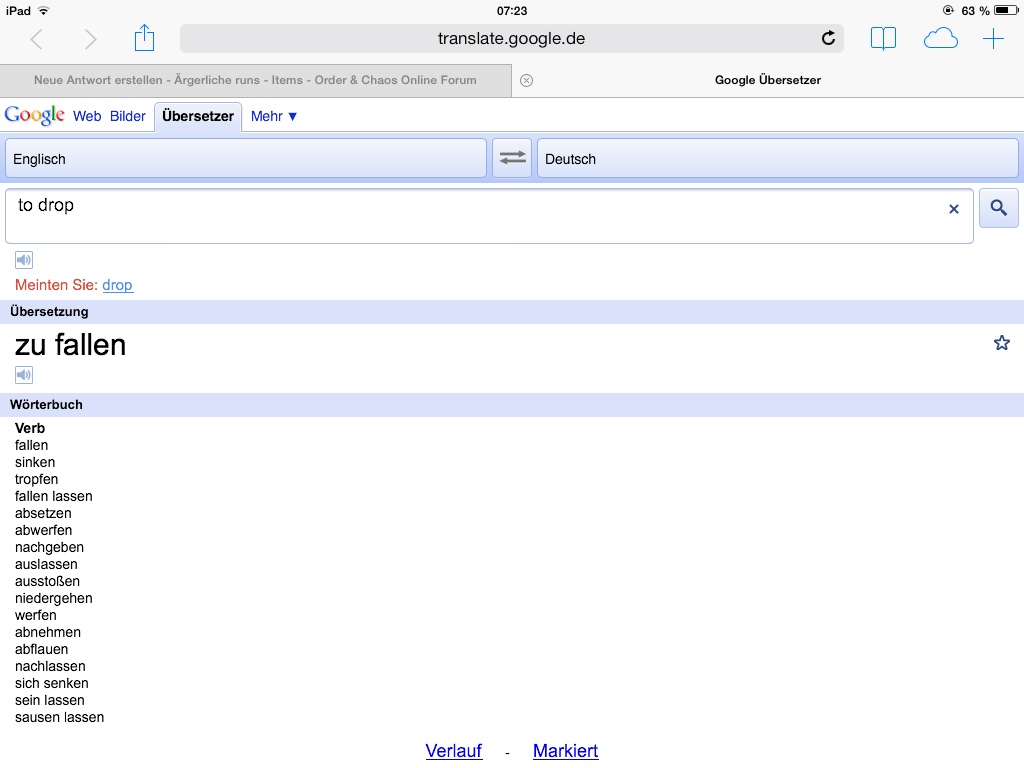1024x768 pixels.
Task: Click the suggested 'drop' link
Action: tap(118, 285)
